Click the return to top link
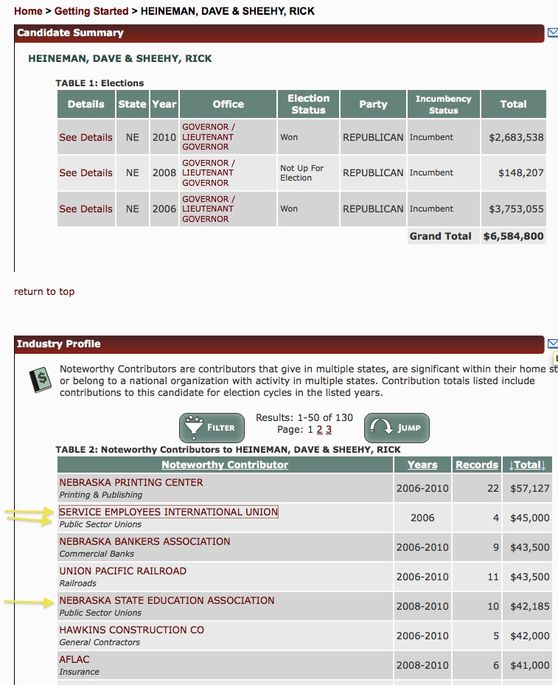The image size is (558, 685). coord(44,291)
